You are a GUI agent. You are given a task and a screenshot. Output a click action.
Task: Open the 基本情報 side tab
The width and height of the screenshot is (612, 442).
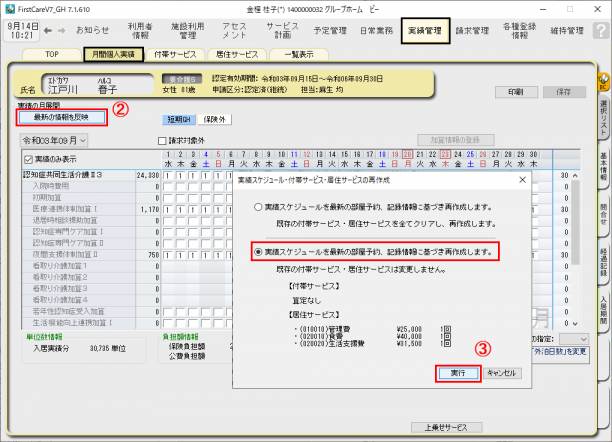coord(604,169)
